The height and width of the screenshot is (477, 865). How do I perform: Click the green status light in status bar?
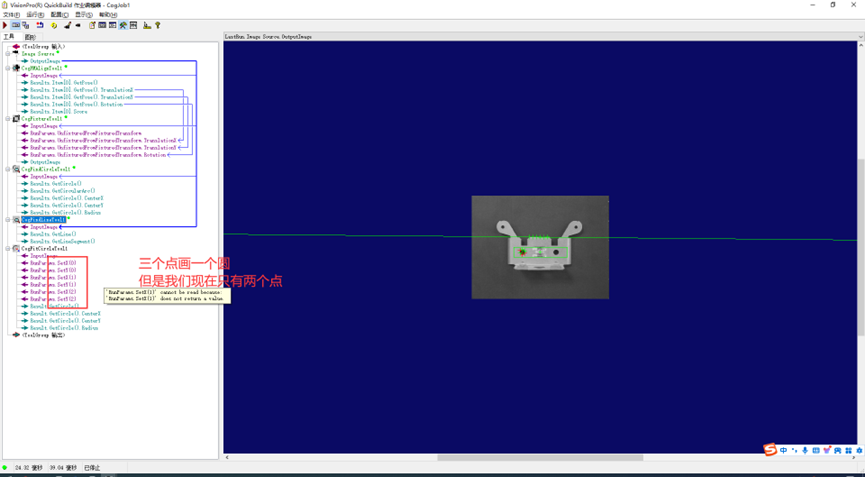(5, 468)
